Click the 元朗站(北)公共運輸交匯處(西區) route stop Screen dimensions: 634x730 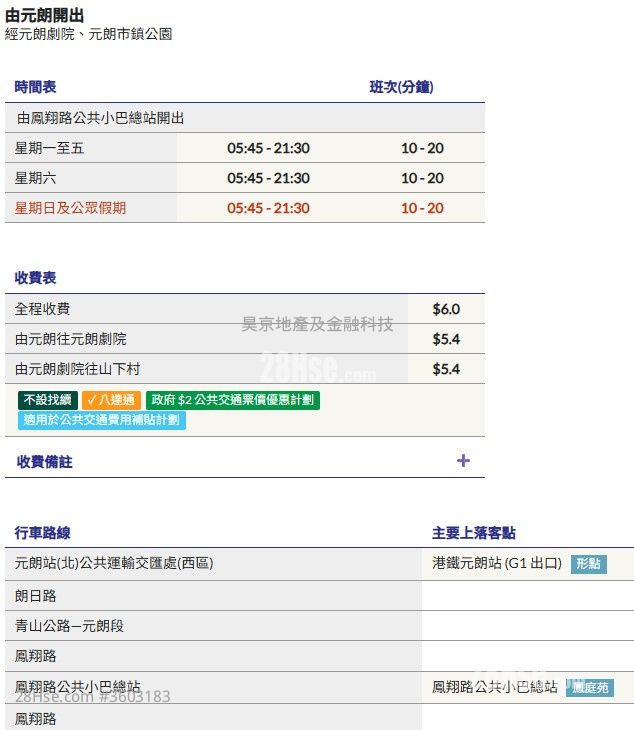[114, 563]
